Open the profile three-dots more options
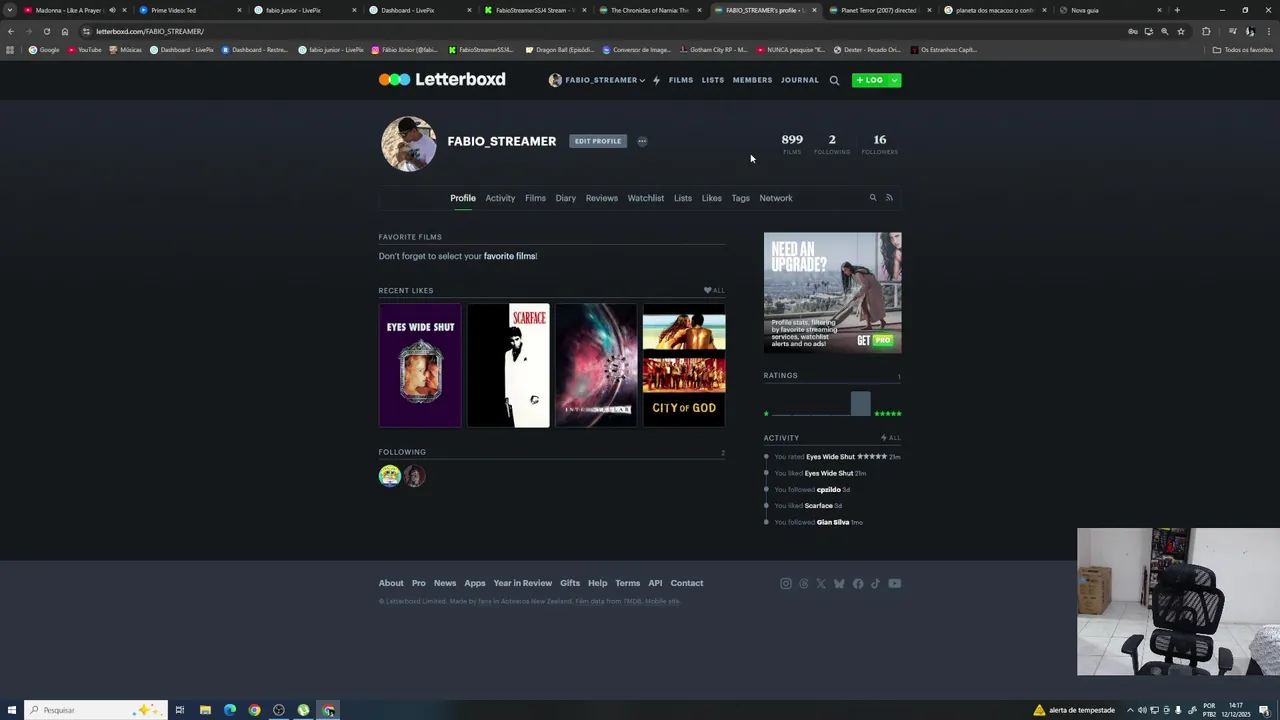 coord(642,141)
